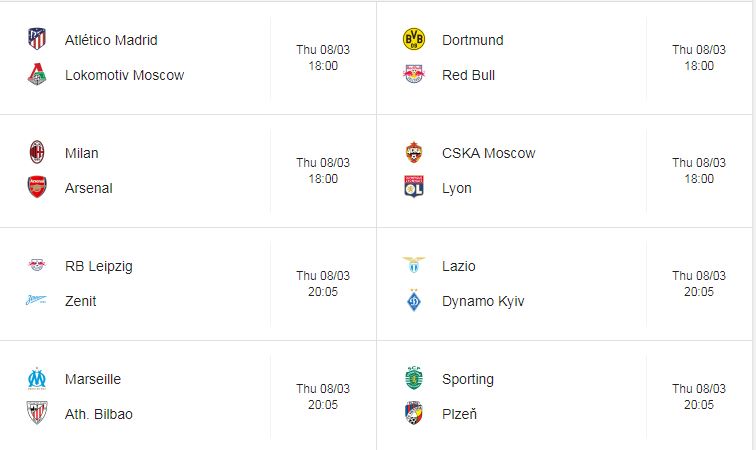Click the Arsenal club crest
756x450 pixels.
(x=37, y=188)
